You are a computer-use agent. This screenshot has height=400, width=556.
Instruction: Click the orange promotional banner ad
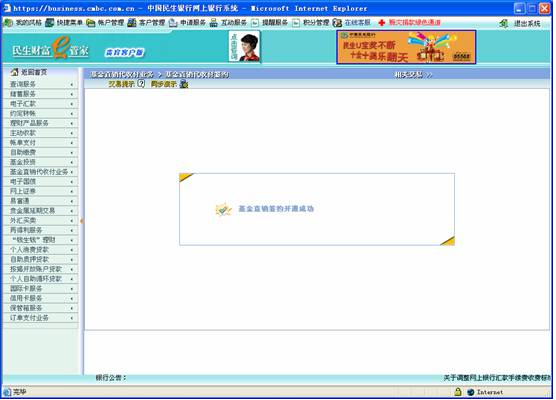406,47
